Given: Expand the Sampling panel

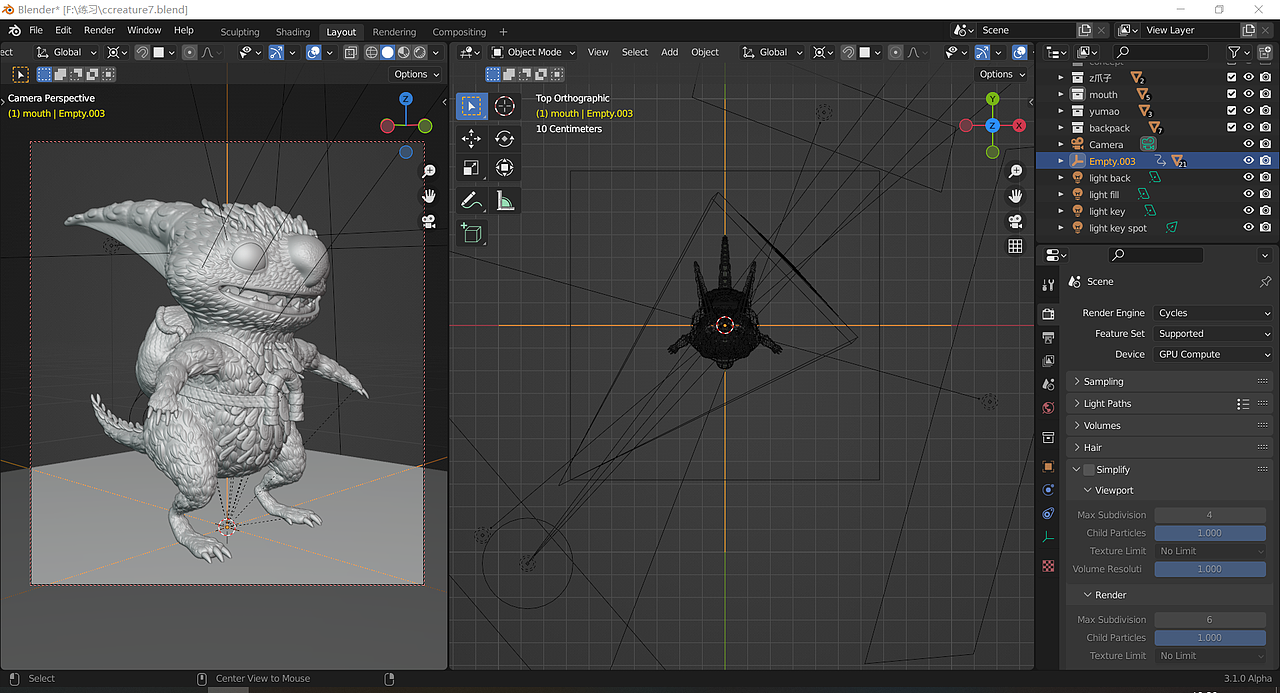Looking at the screenshot, I should 1103,382.
